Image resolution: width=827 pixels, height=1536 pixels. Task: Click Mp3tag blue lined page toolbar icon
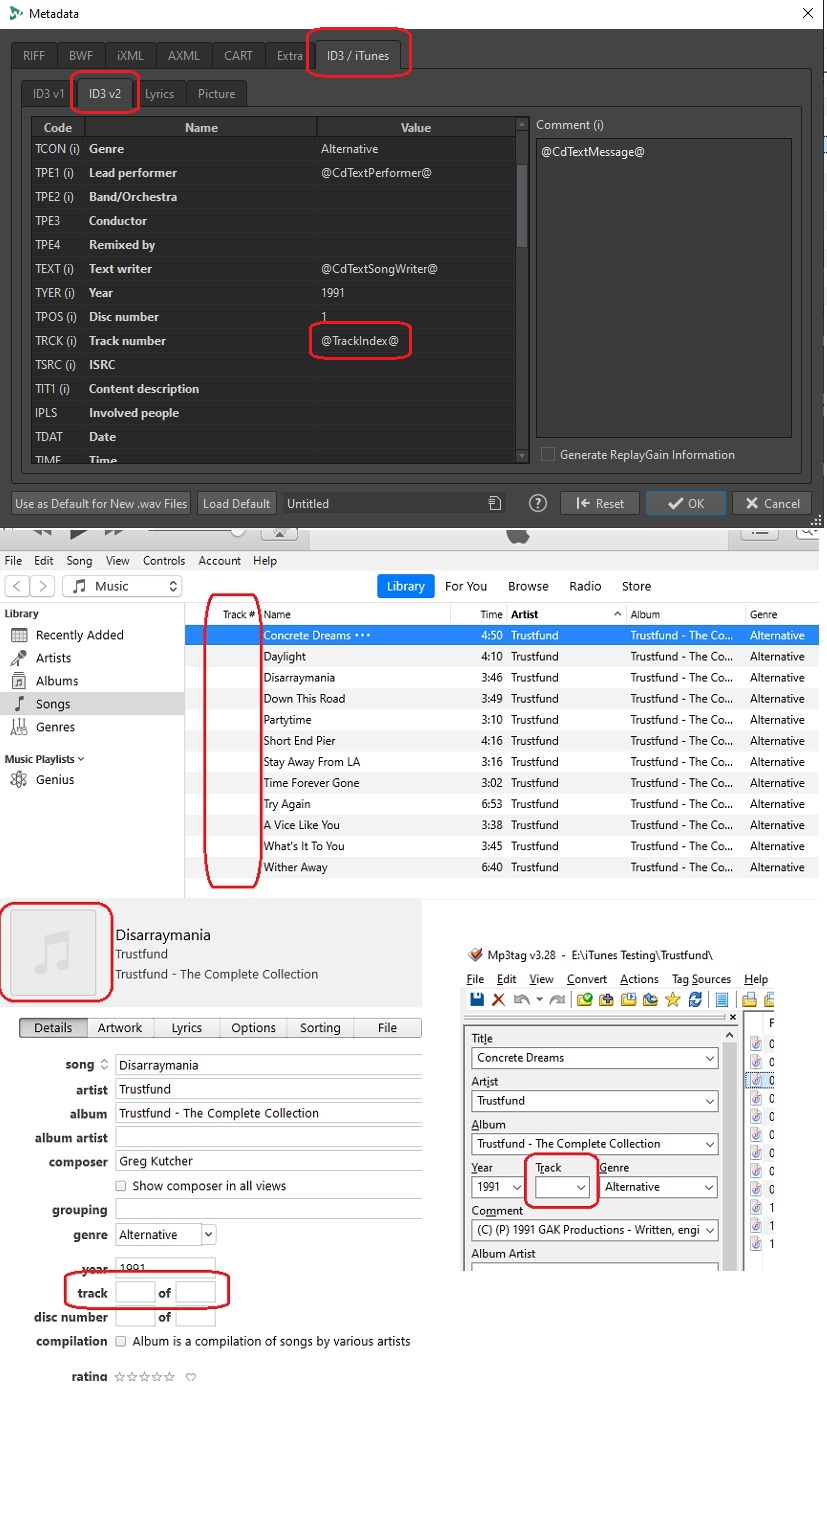tap(722, 999)
